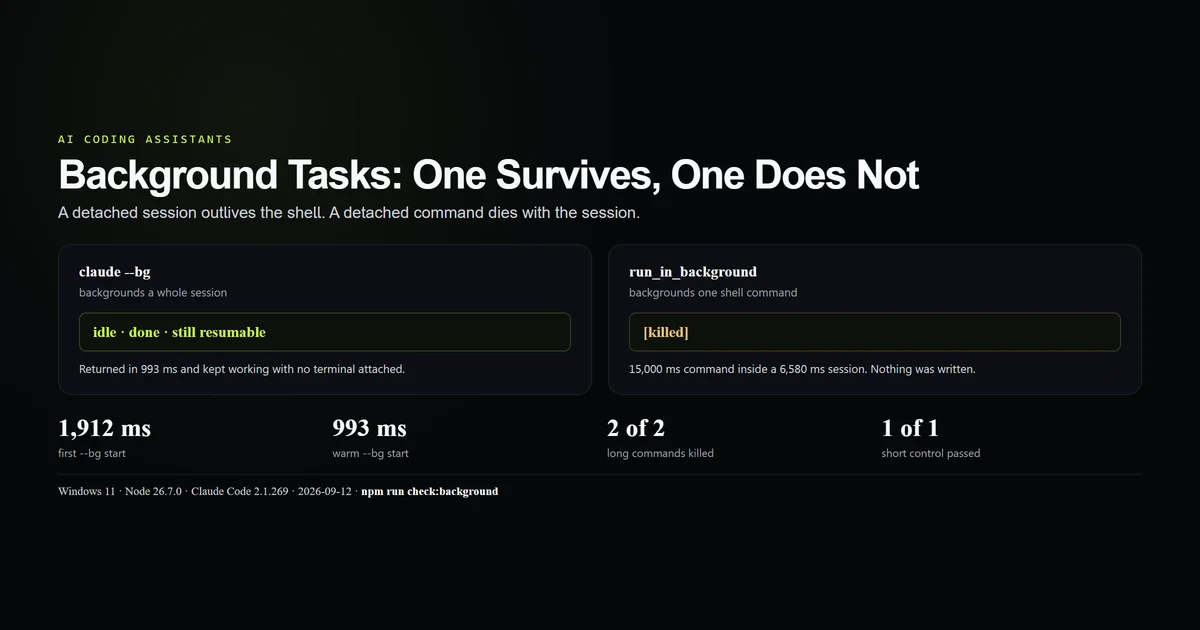Click the '1 of 1' stat value
The width and height of the screenshot is (1200, 630).
pyautogui.click(x=910, y=428)
